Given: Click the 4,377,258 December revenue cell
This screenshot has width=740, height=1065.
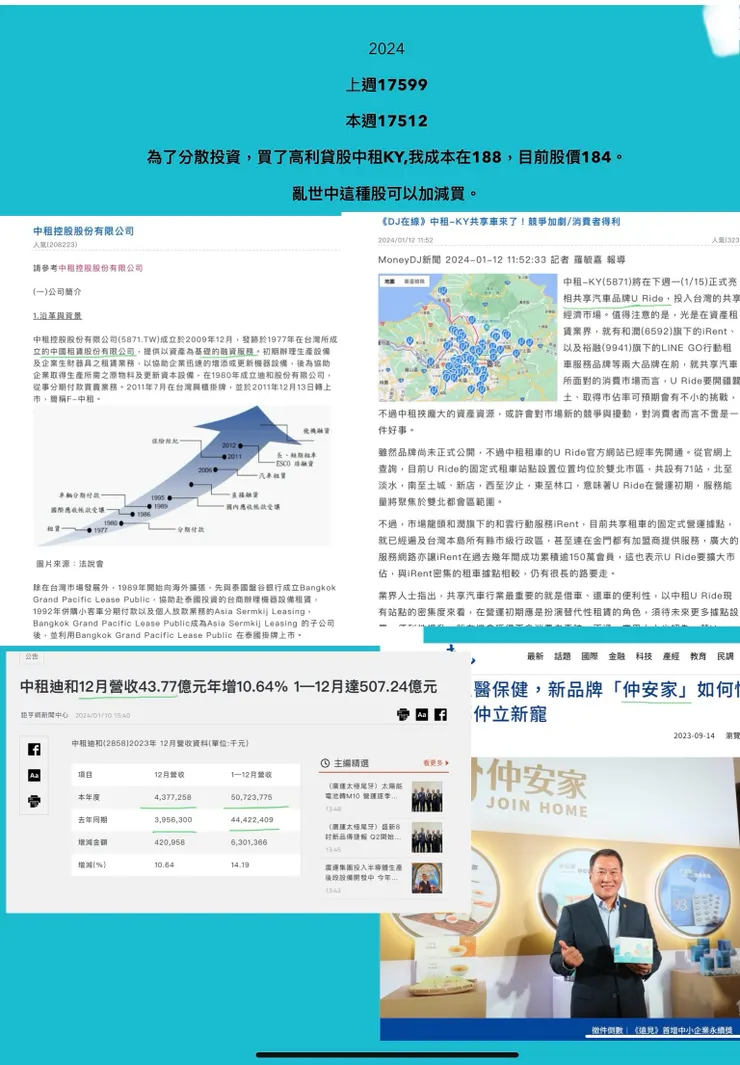Looking at the screenshot, I should click(173, 797).
